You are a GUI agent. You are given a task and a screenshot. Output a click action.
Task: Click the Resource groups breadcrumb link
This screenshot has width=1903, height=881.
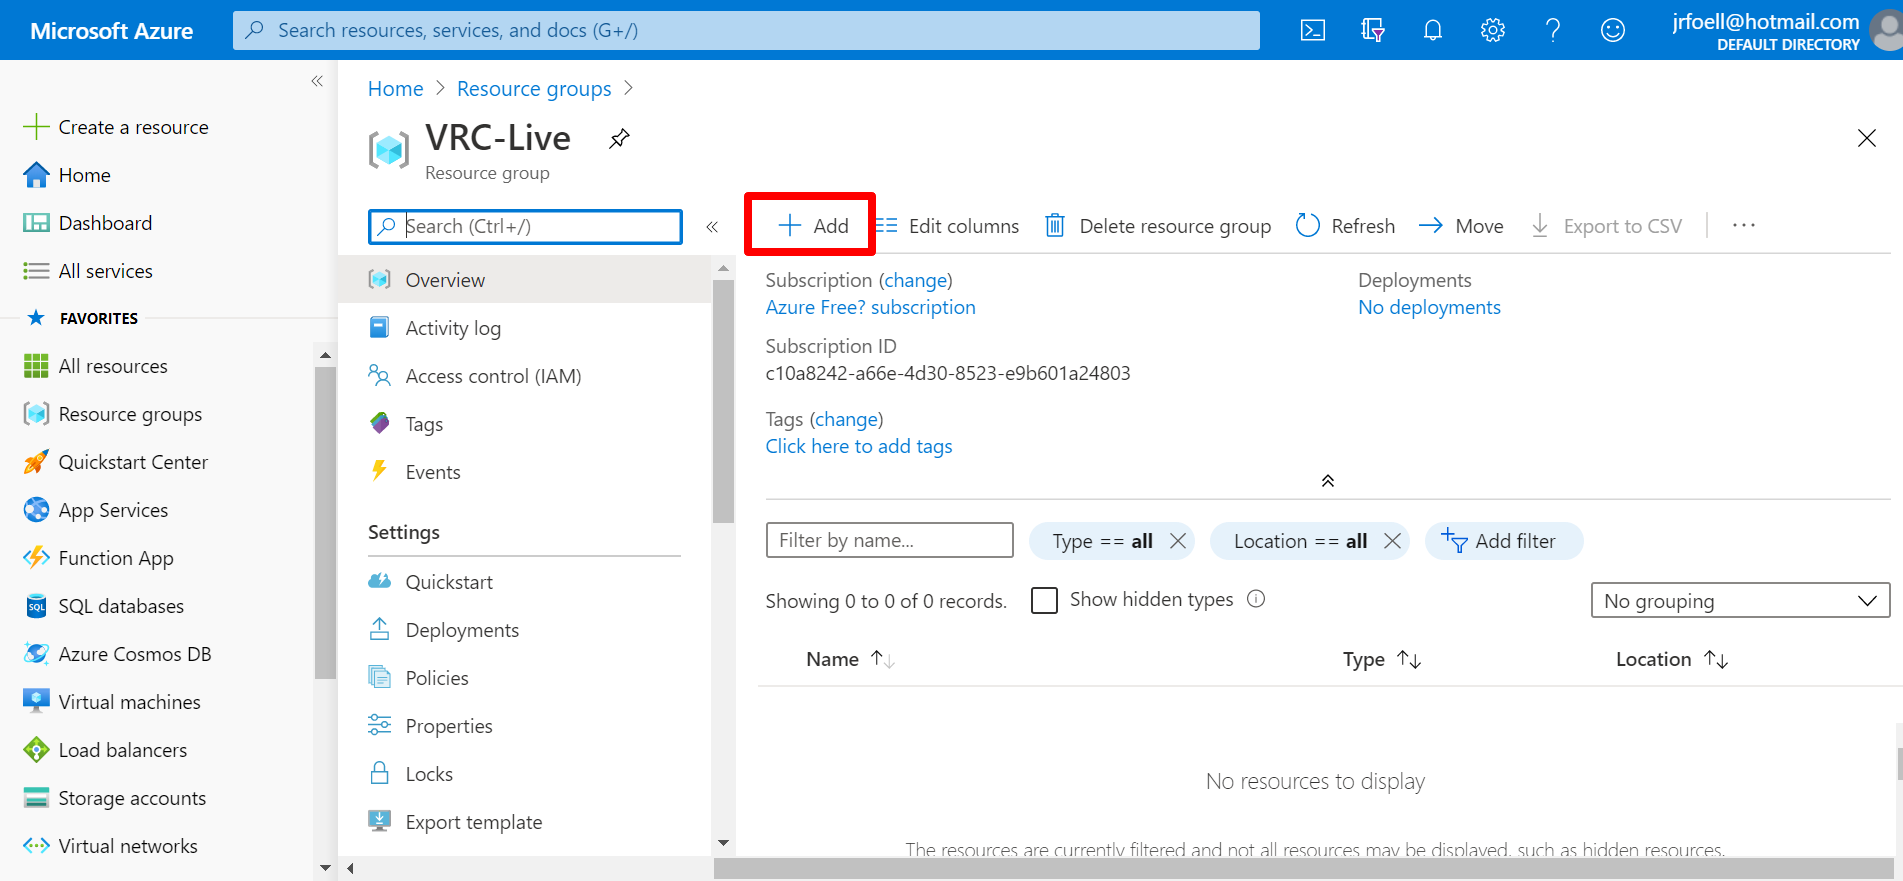click(534, 89)
